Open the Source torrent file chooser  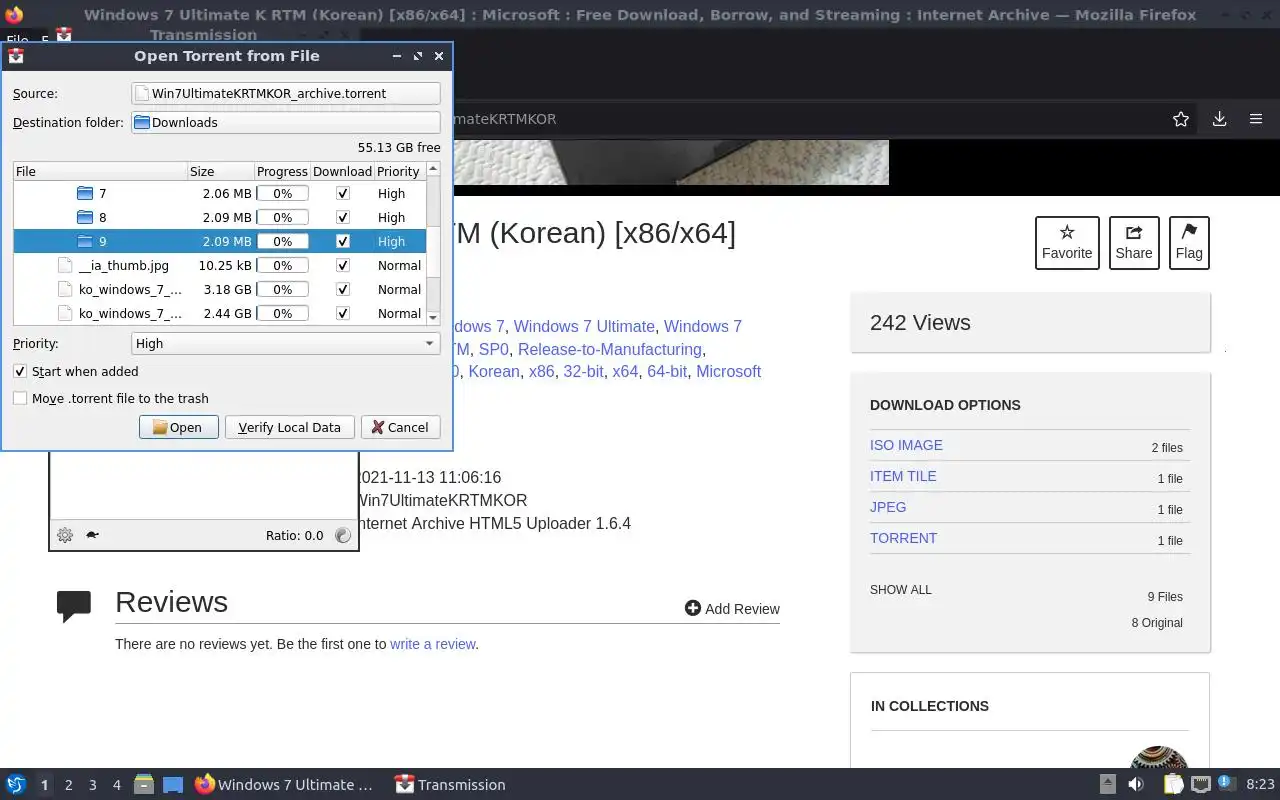(286, 93)
